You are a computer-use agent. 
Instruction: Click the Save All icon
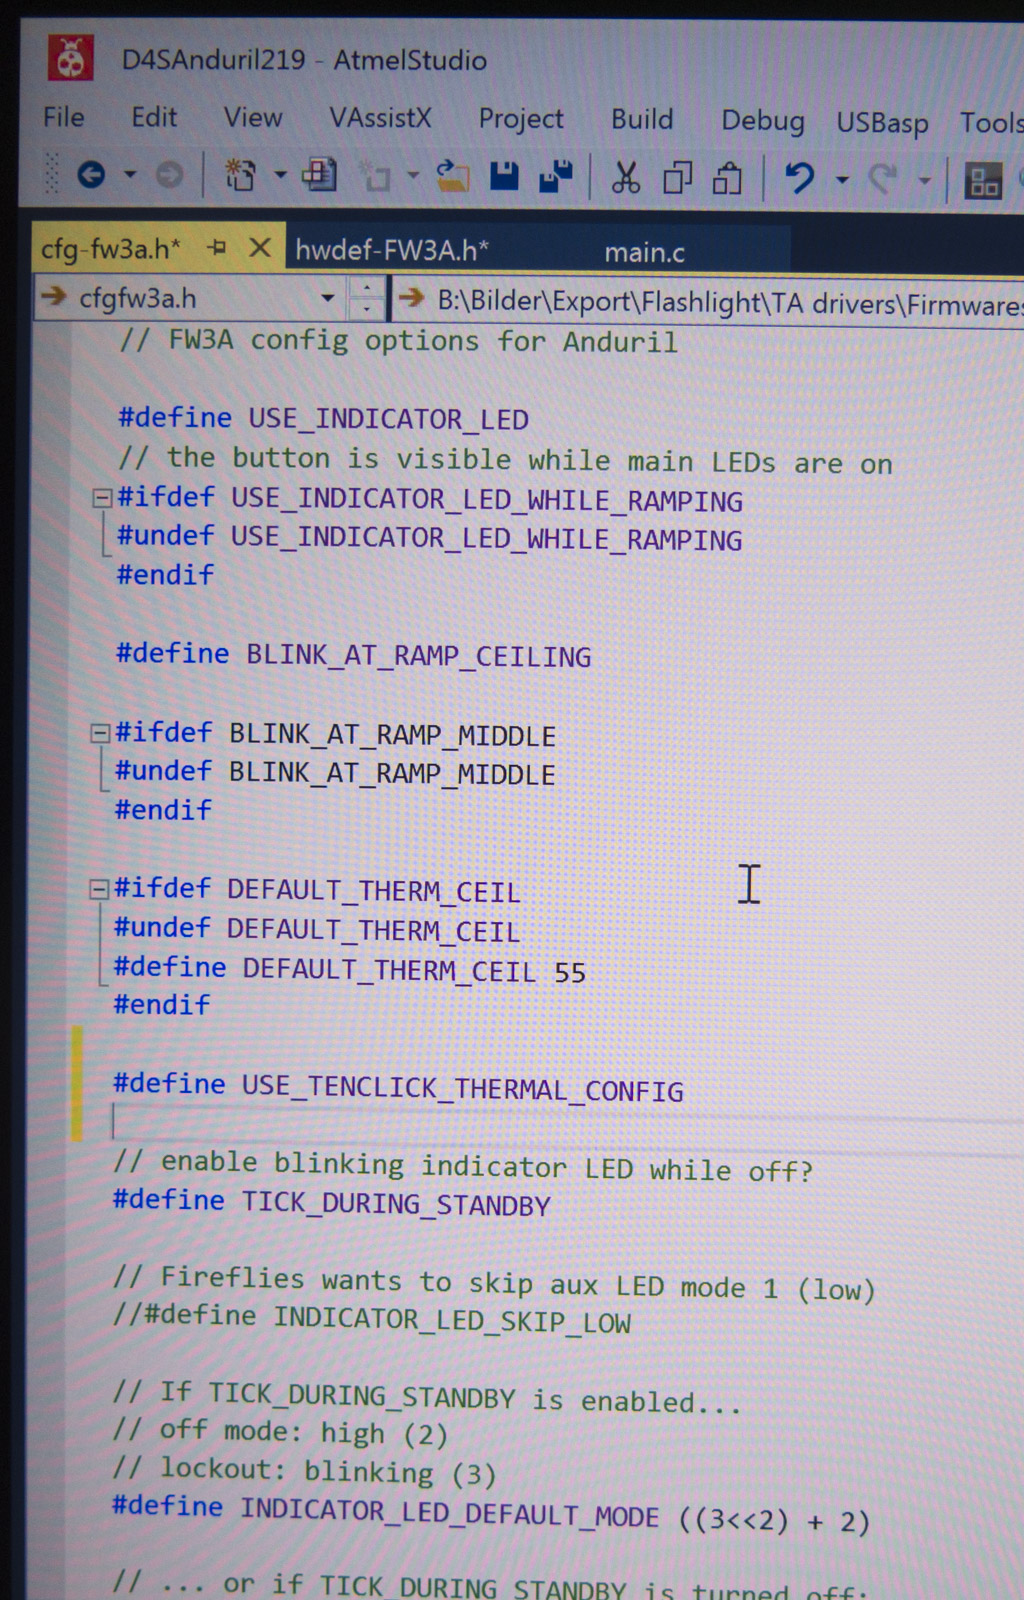[x=555, y=177]
